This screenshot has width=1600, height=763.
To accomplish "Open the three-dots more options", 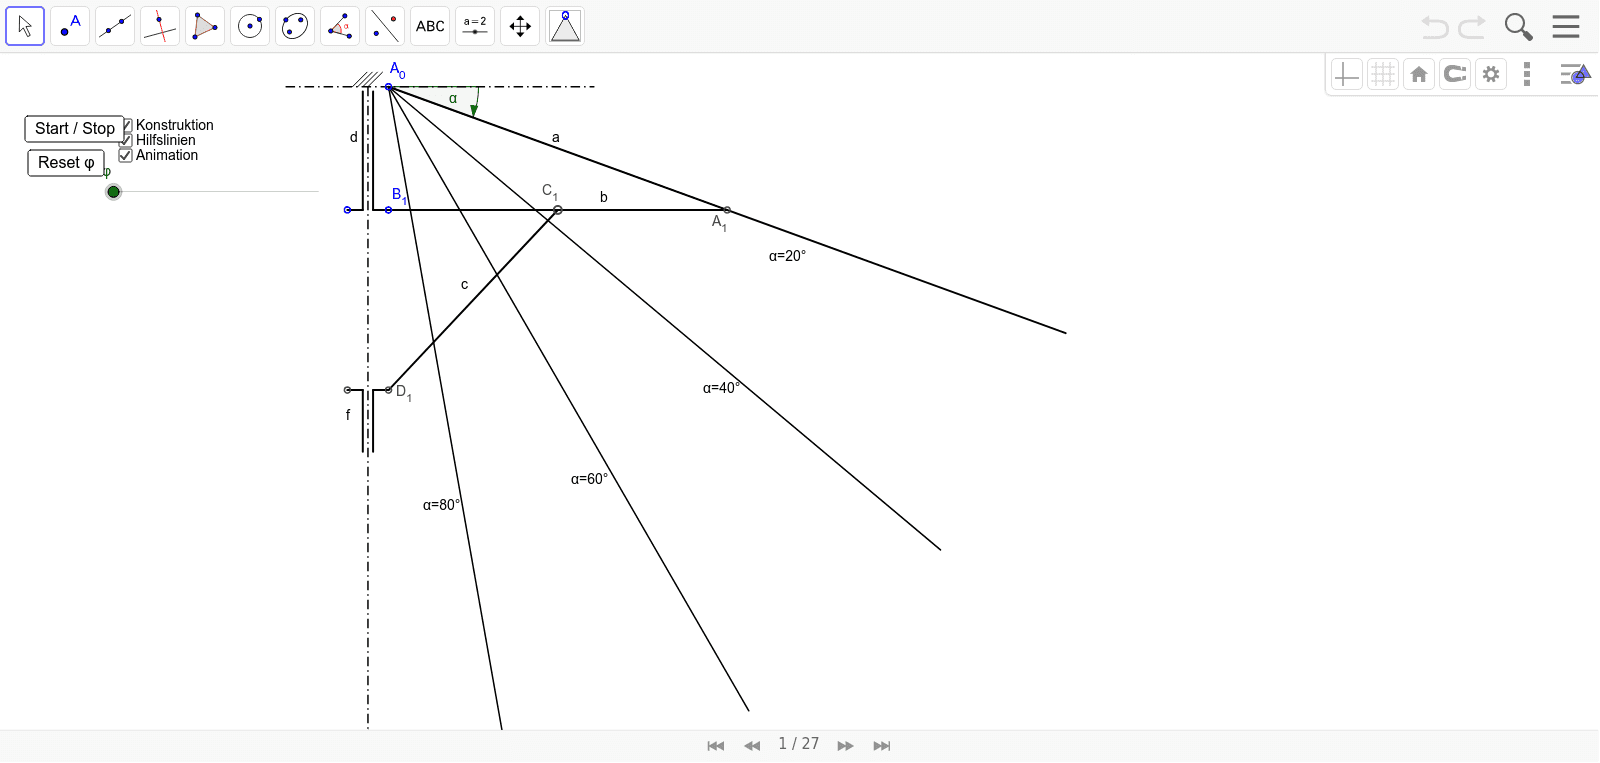I will tap(1527, 74).
